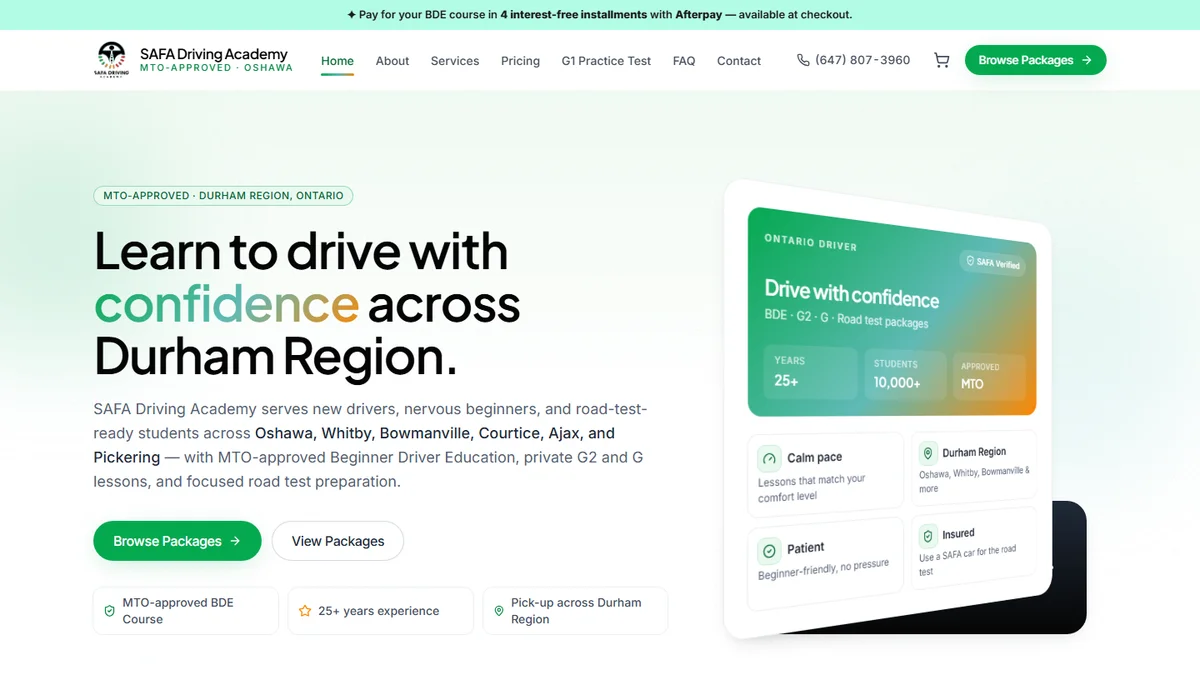Click the shield icon in MTO-approved BDE Course
Image resolution: width=1200 pixels, height=675 pixels.
110,611
